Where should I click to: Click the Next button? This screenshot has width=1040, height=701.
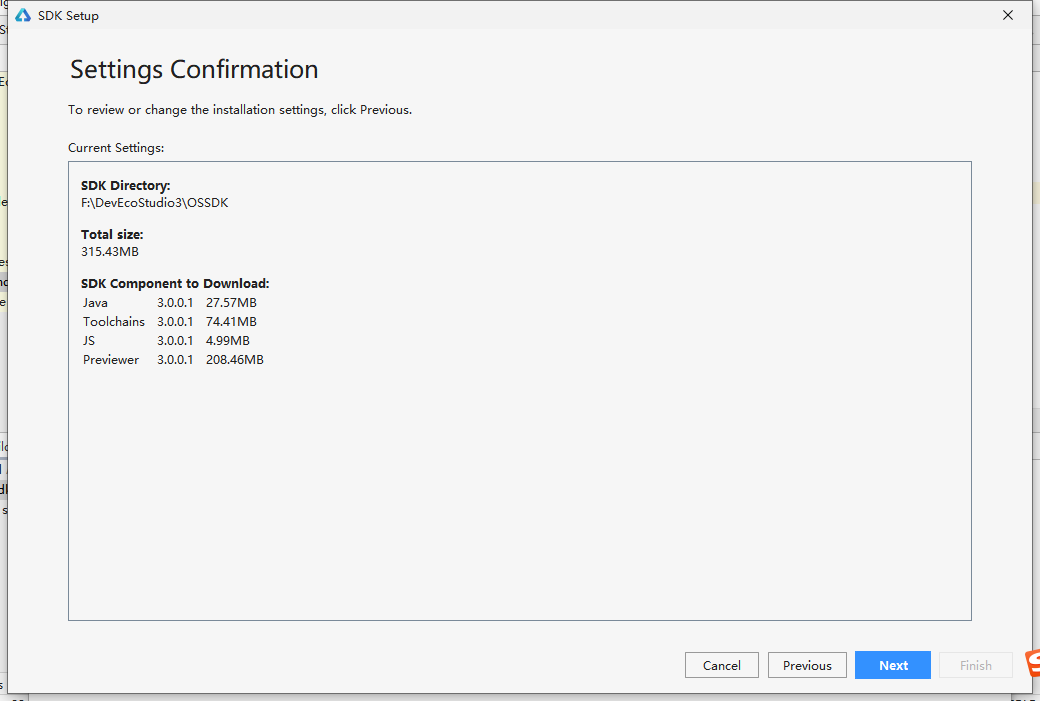coord(893,665)
